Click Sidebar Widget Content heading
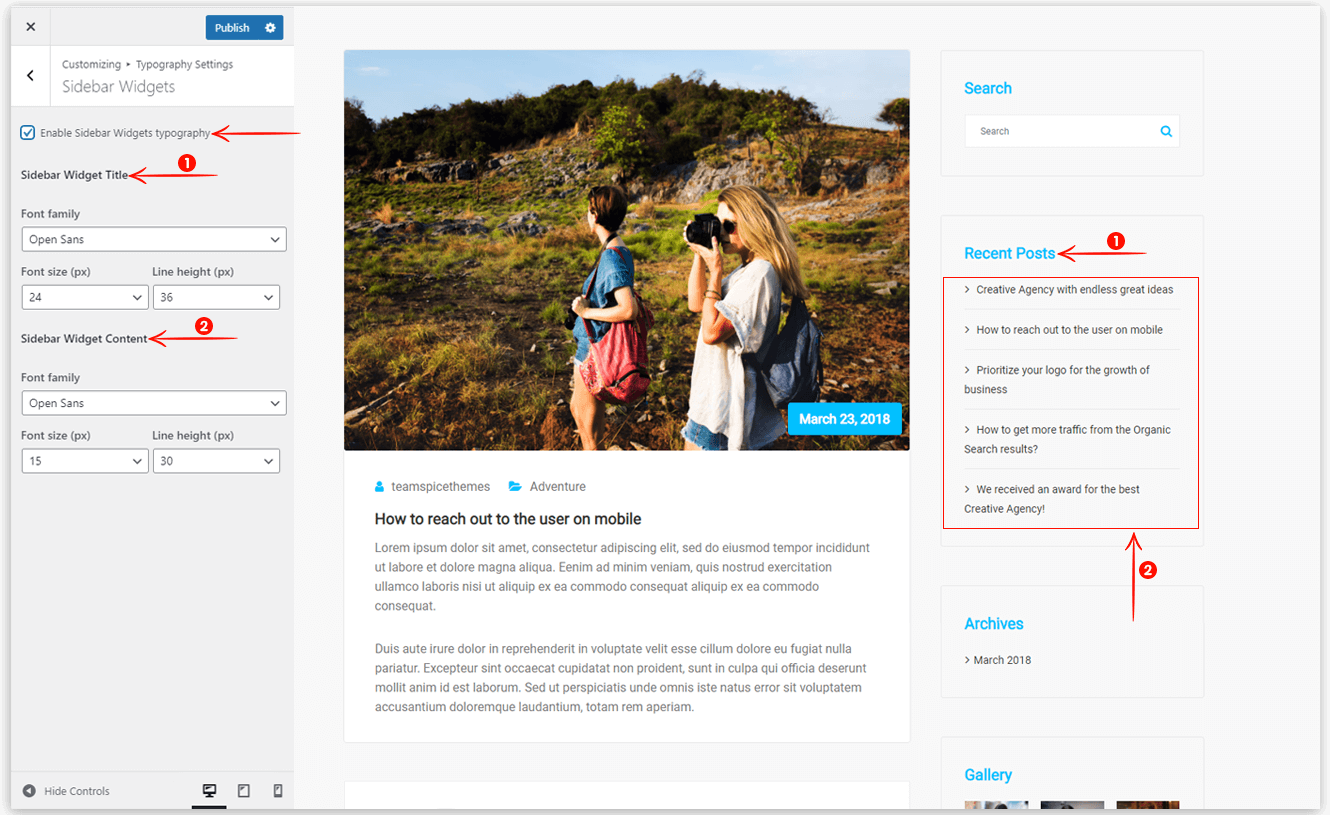 click(x=84, y=339)
